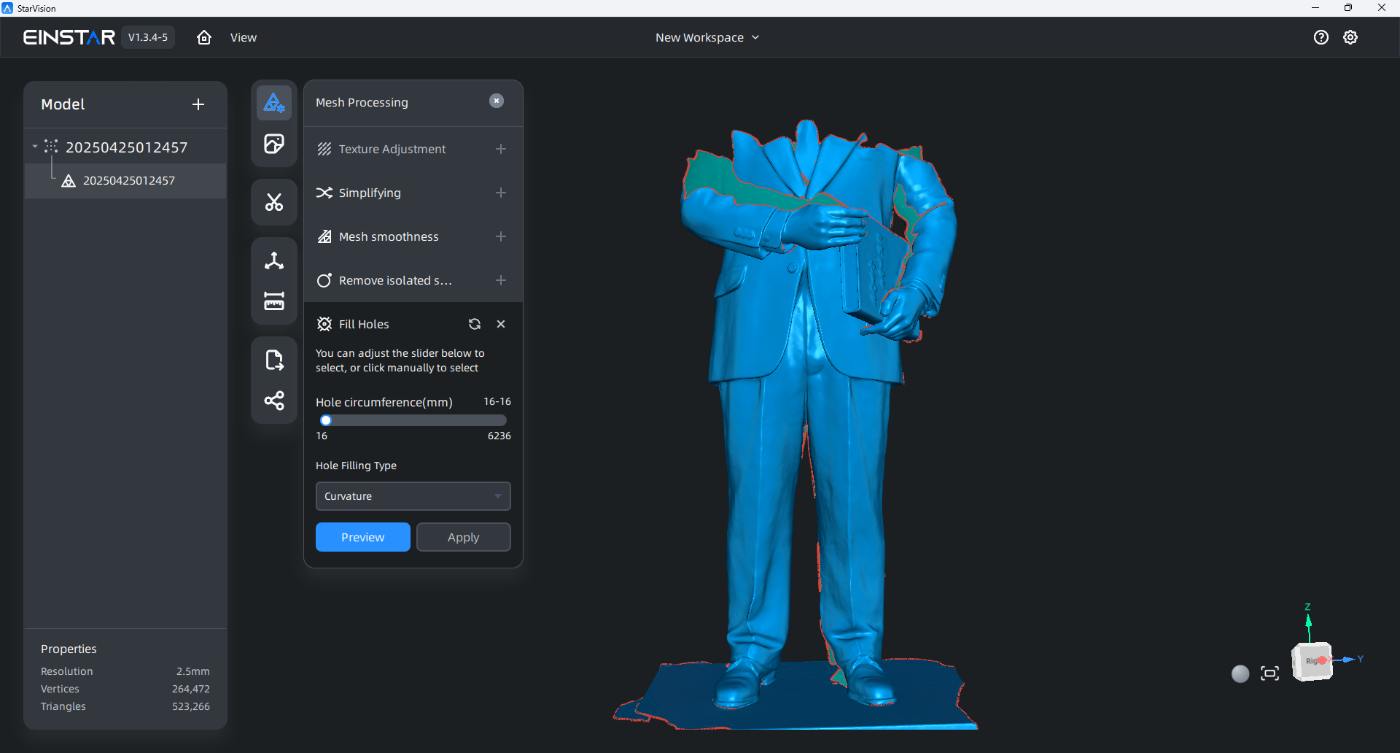This screenshot has height=753, width=1400.
Task: Click the slider maximum value 6236
Action: point(499,436)
